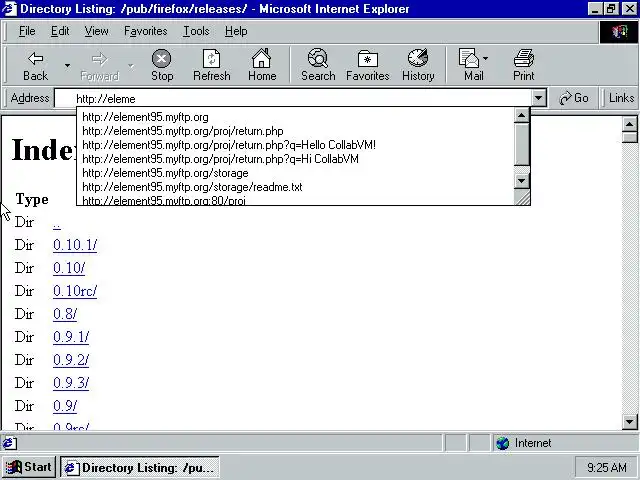
Task: Click the IE throbber logo
Action: (619, 32)
